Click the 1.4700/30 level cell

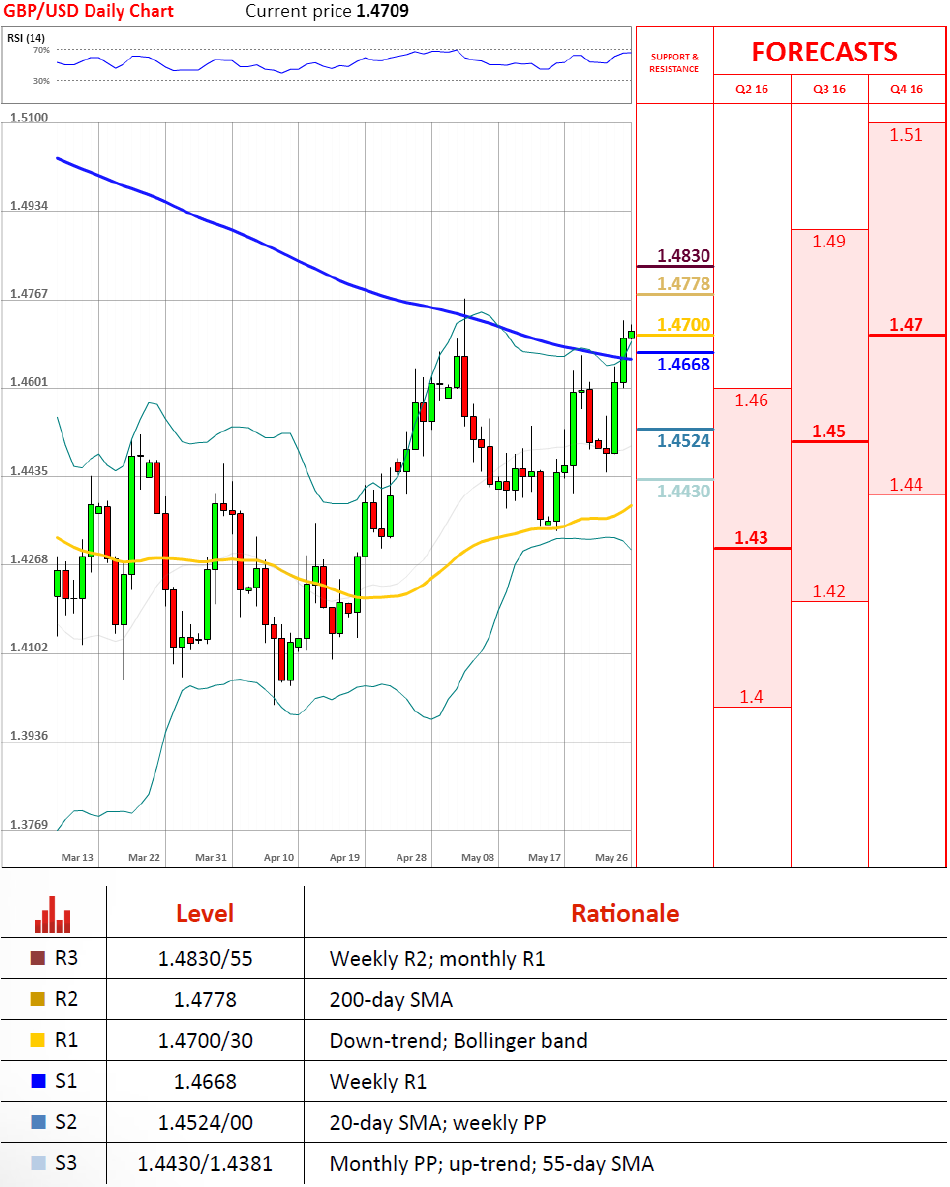[x=205, y=1041]
